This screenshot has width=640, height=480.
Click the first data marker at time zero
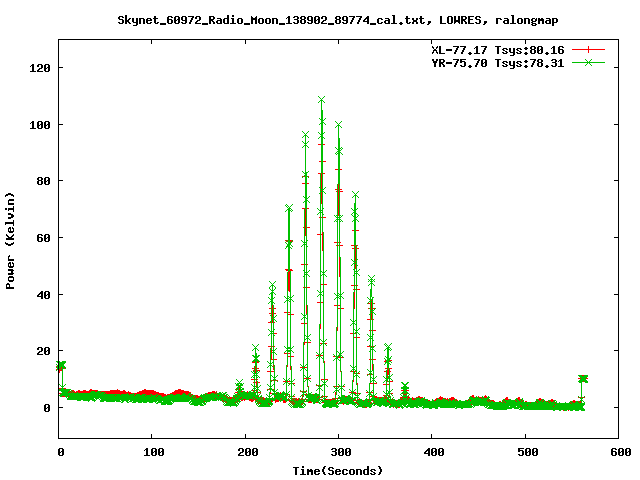(61, 366)
